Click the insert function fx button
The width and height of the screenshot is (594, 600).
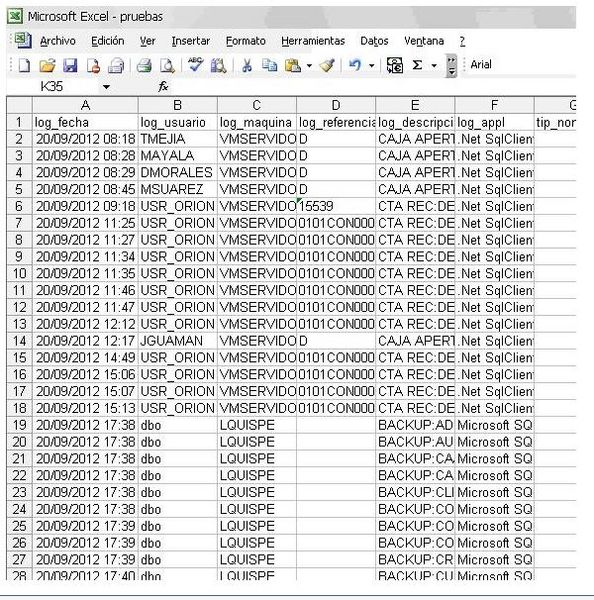(163, 87)
